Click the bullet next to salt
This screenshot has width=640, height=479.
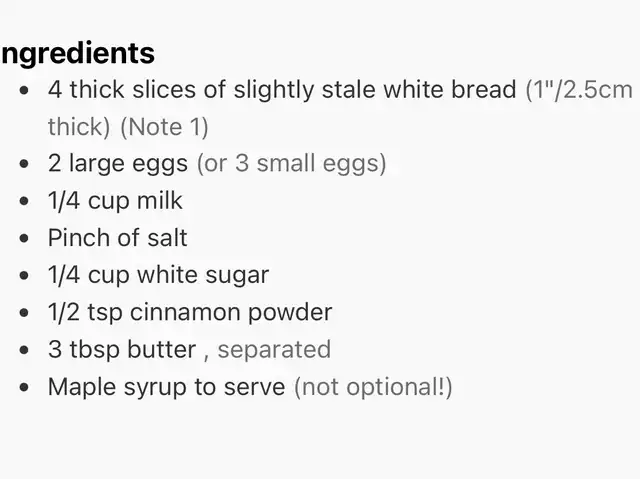pos(24,238)
